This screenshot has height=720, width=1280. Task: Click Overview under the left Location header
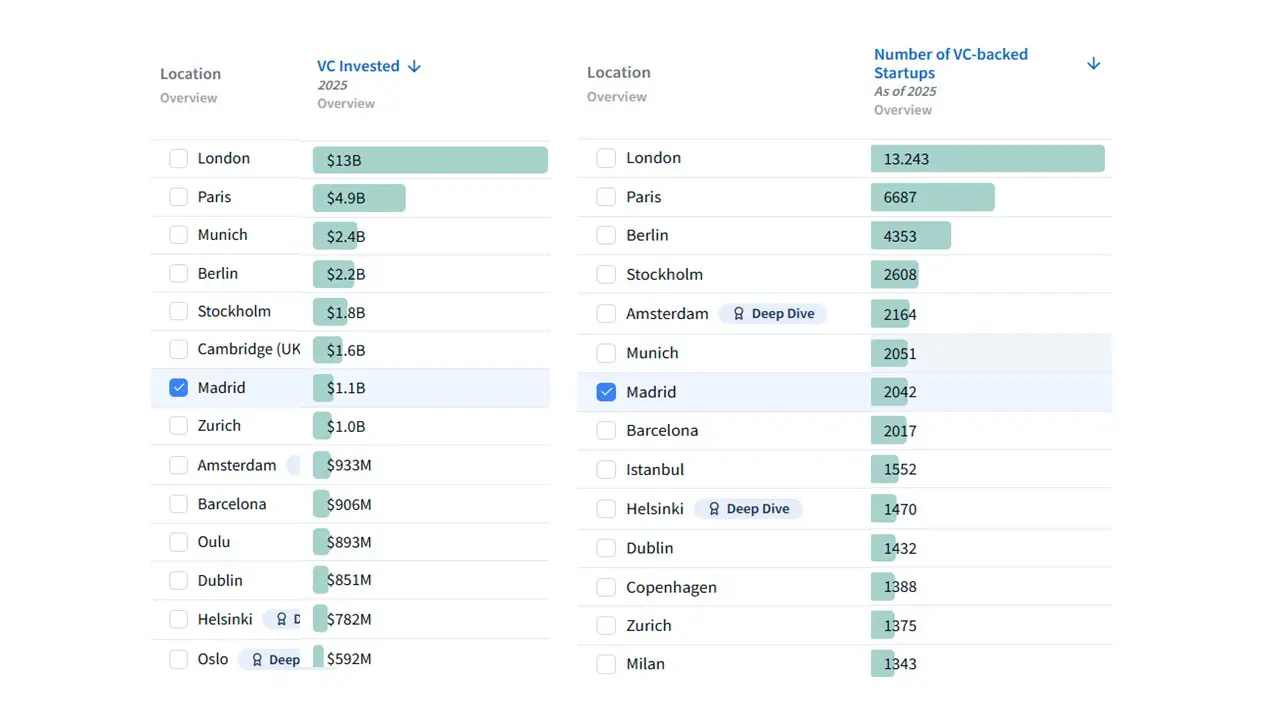point(188,98)
